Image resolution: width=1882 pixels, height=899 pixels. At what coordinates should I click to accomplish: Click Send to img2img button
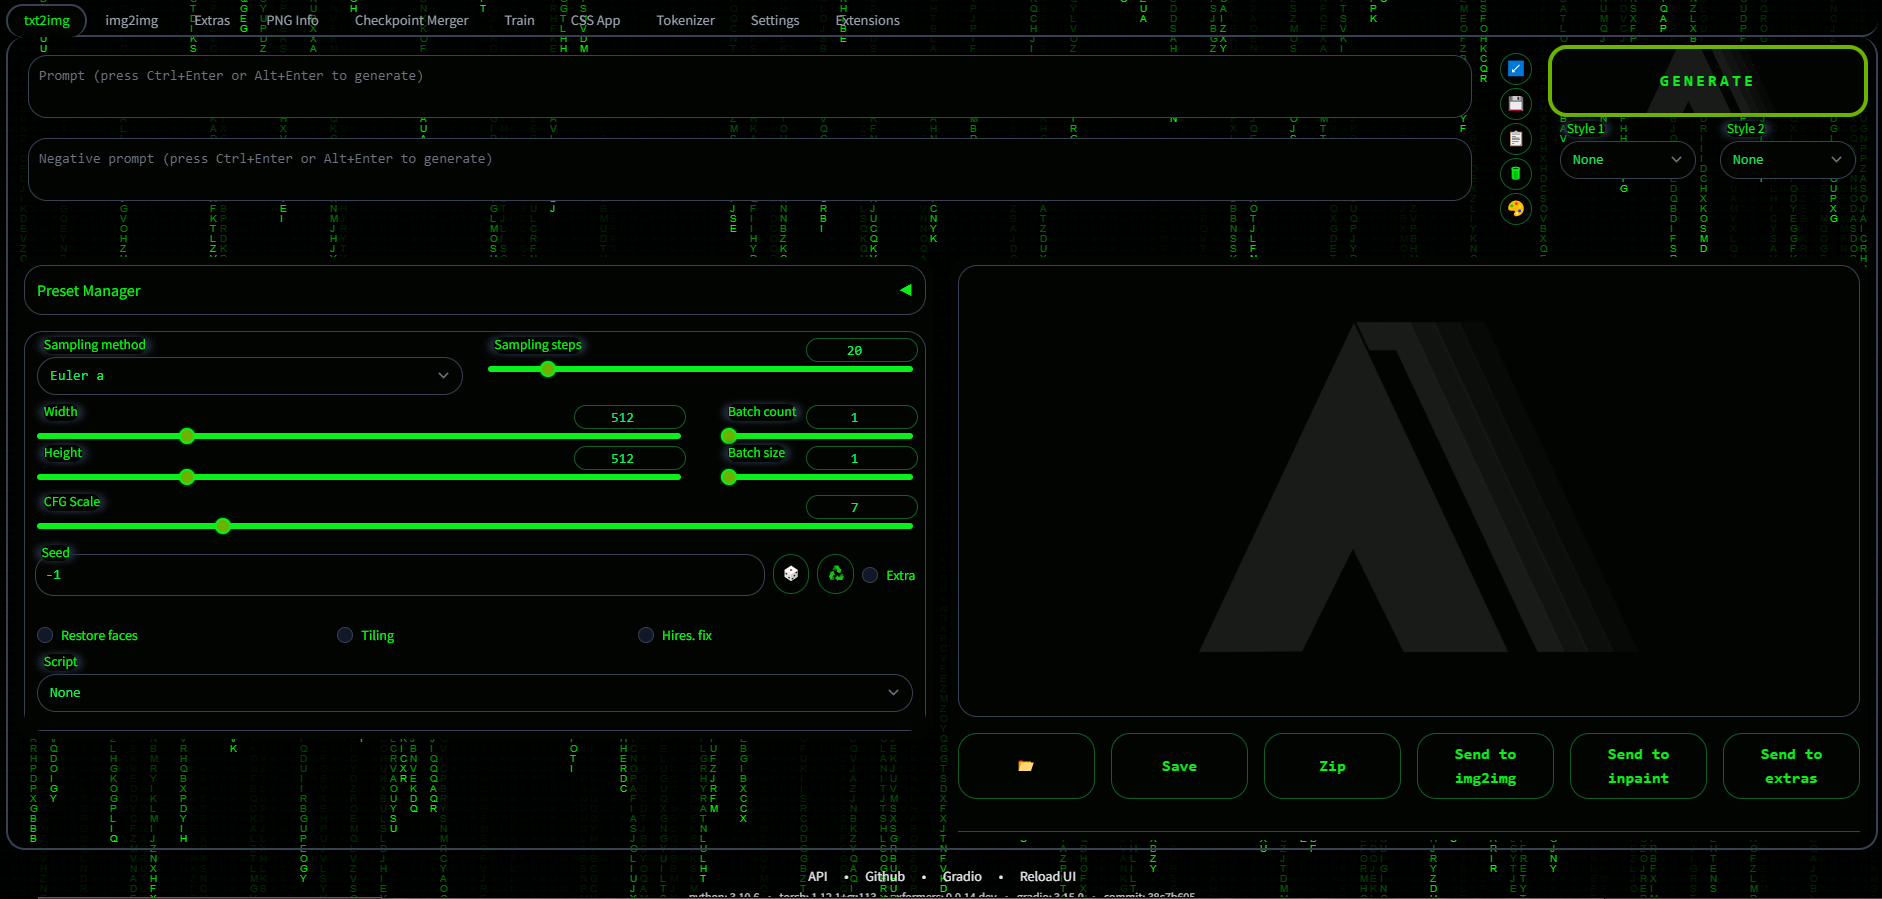click(1485, 766)
